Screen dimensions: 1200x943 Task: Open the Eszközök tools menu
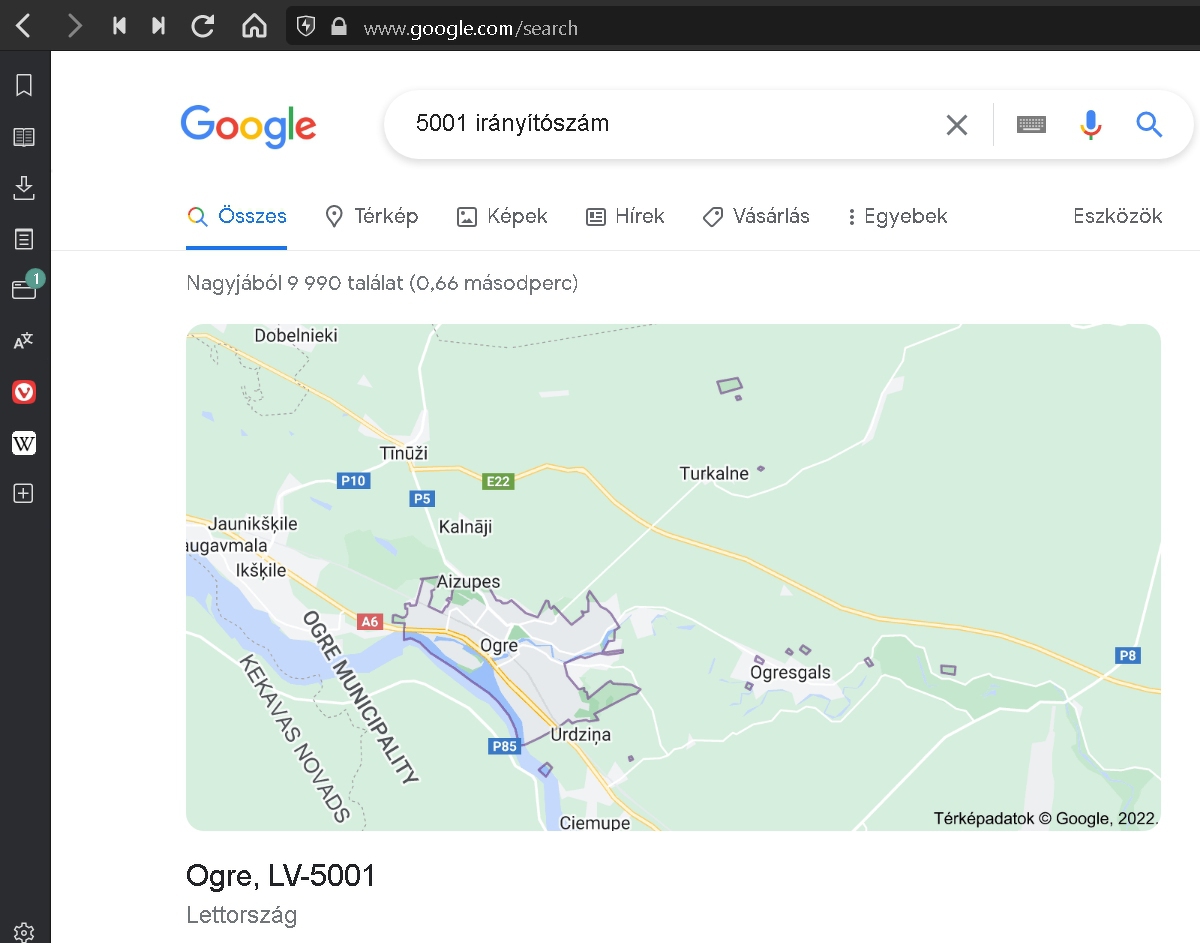(1117, 216)
